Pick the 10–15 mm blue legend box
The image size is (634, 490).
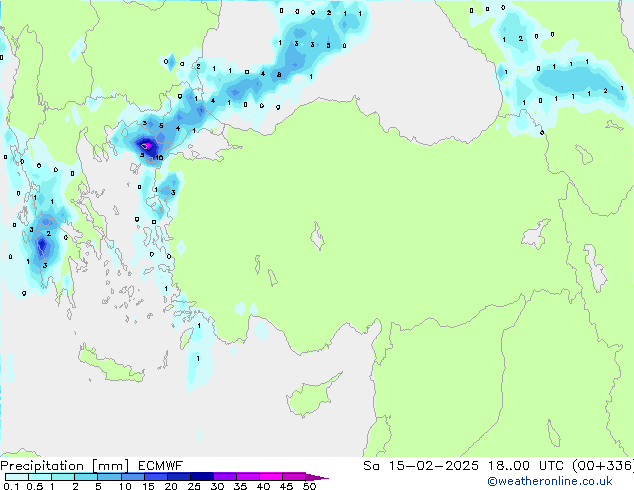click(132, 477)
